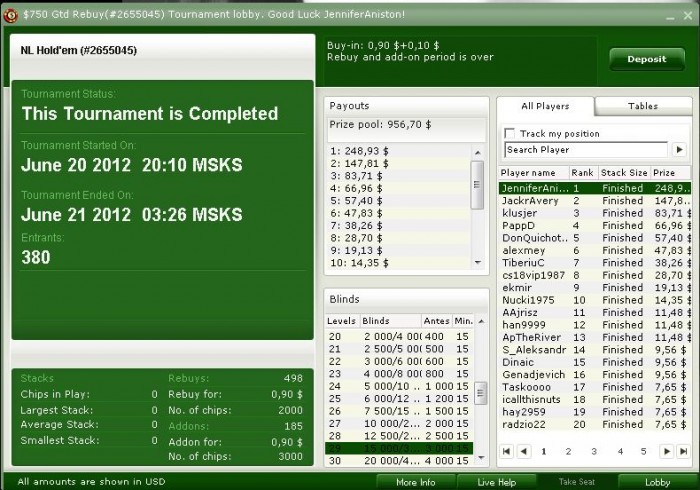Select player row PappD

(x=595, y=226)
